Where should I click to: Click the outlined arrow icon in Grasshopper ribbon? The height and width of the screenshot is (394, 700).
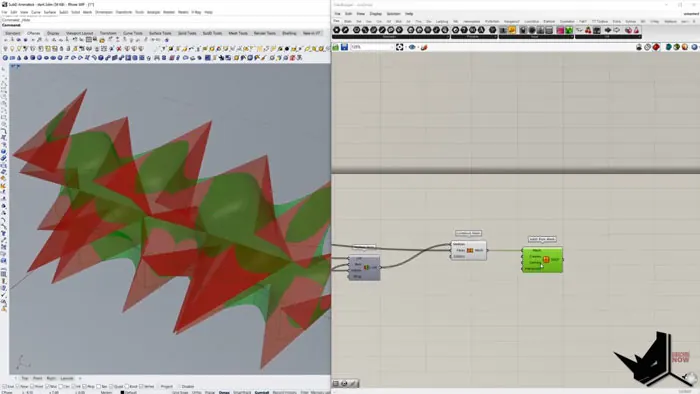click(617, 30)
